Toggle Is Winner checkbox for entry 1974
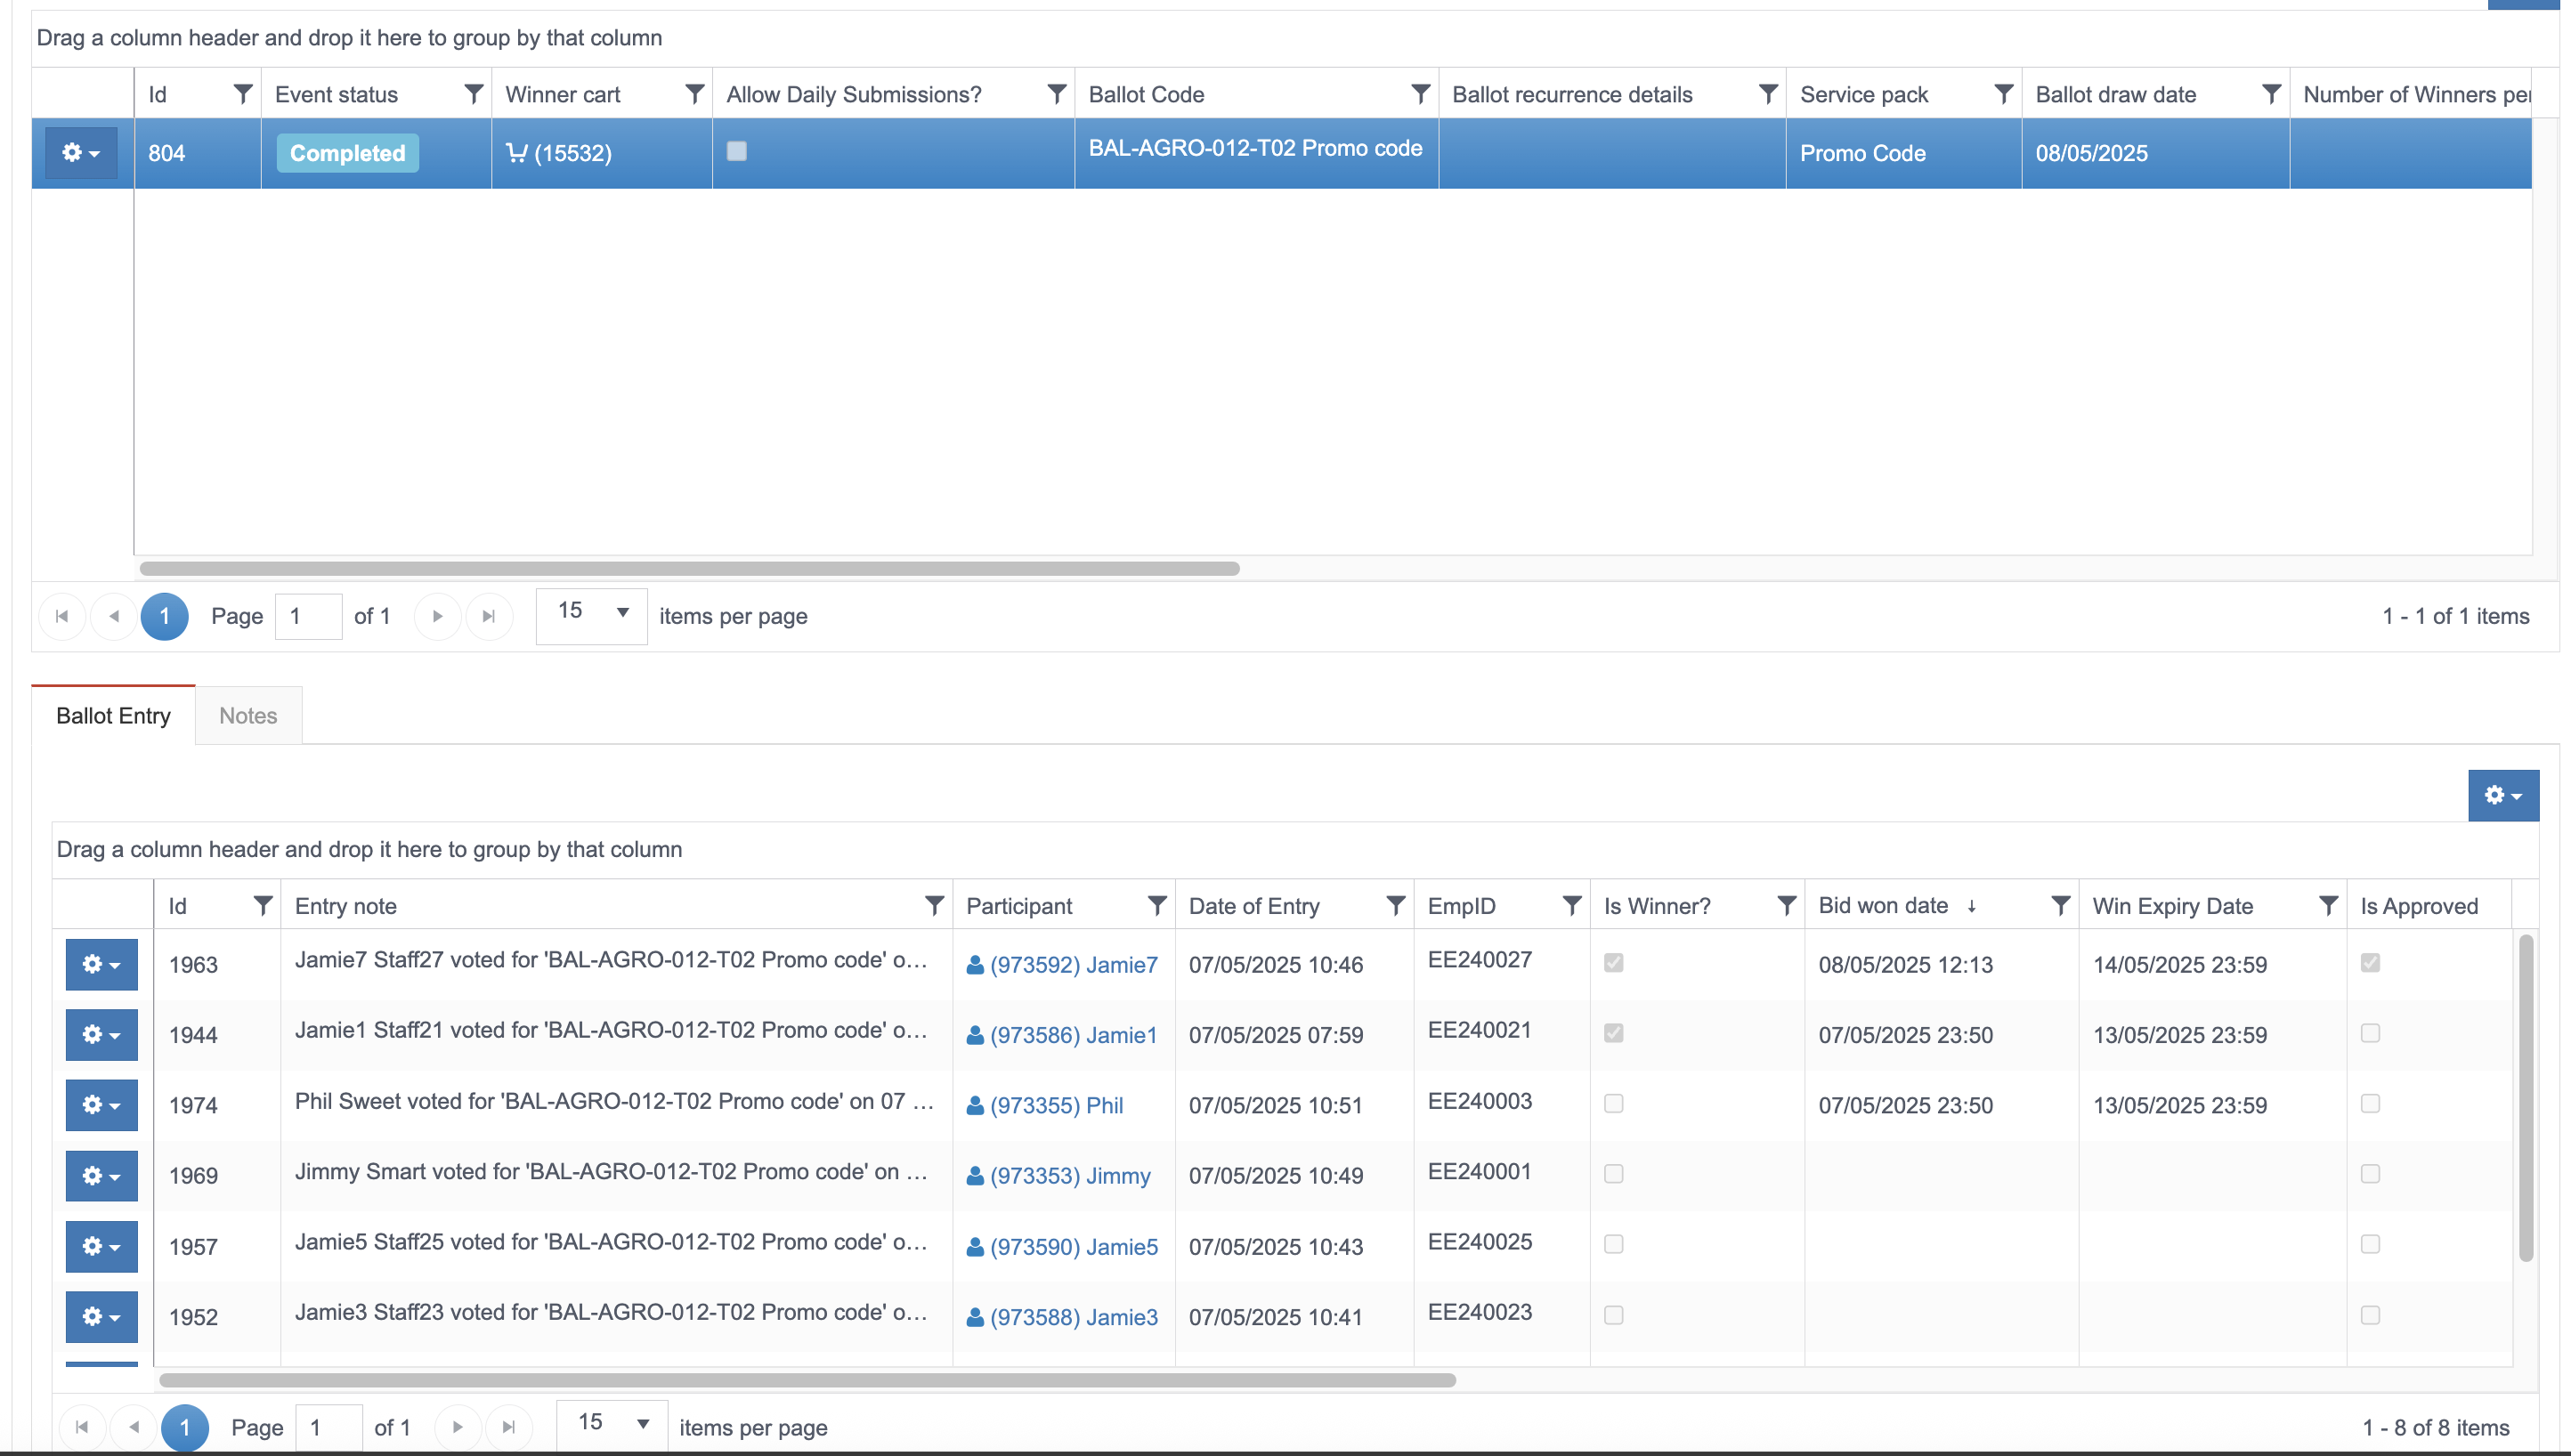The width and height of the screenshot is (2571, 1456). click(x=1613, y=1103)
